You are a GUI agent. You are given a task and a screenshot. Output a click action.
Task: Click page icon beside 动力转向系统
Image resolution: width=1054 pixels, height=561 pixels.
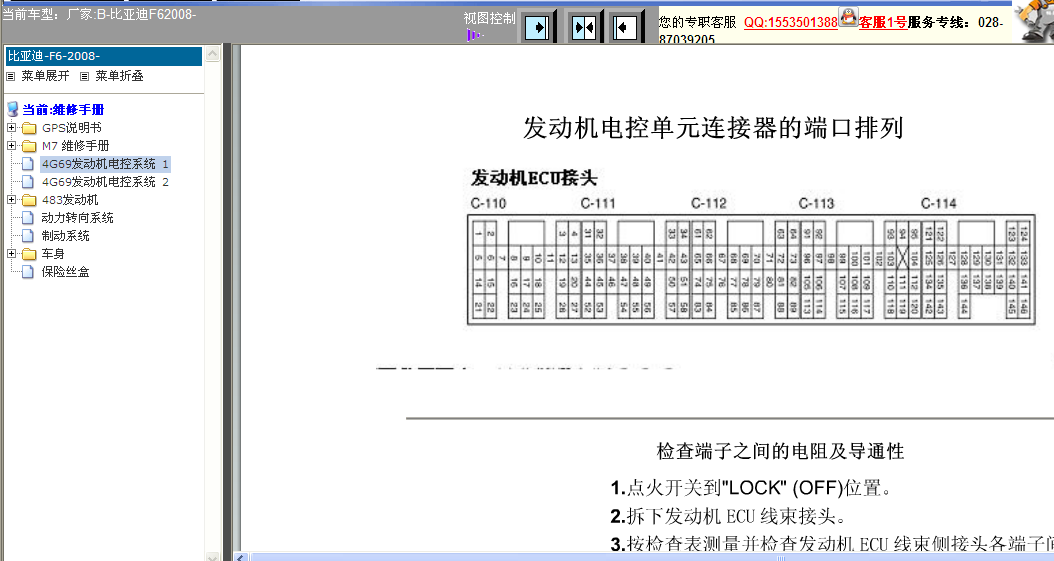[x=28, y=218]
